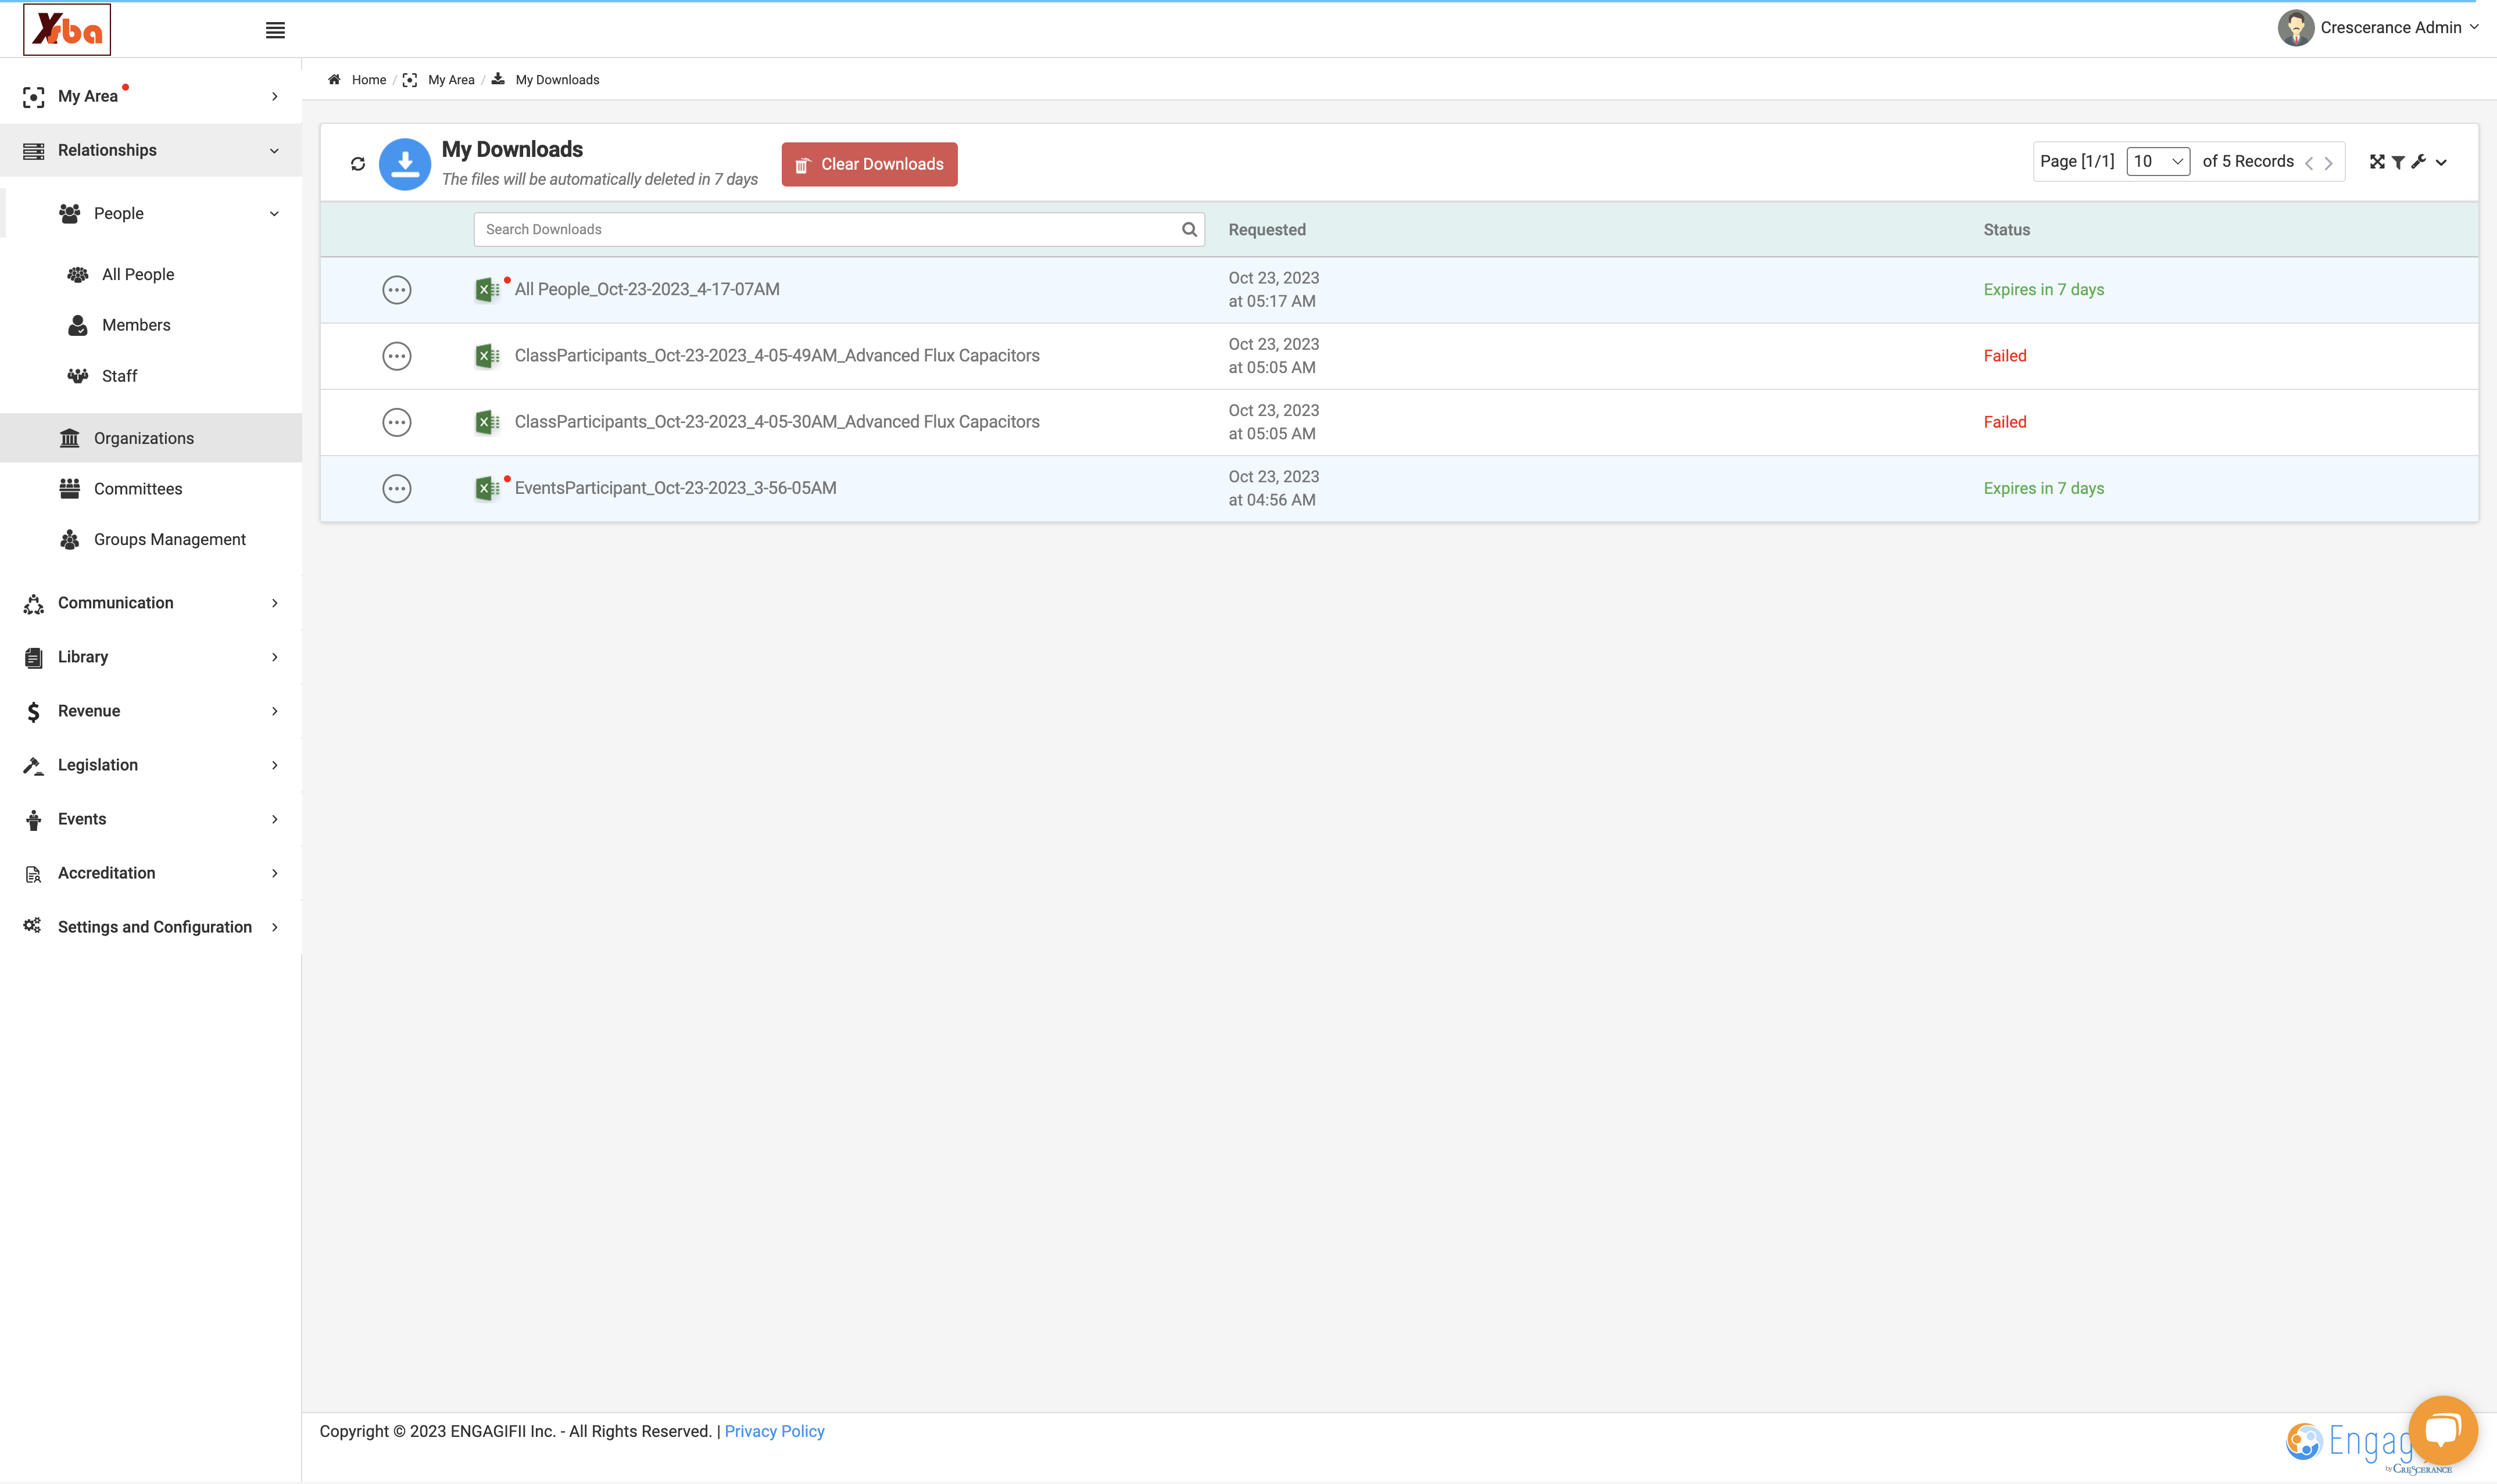
Task: Expand the Revenue section
Action: point(151,711)
